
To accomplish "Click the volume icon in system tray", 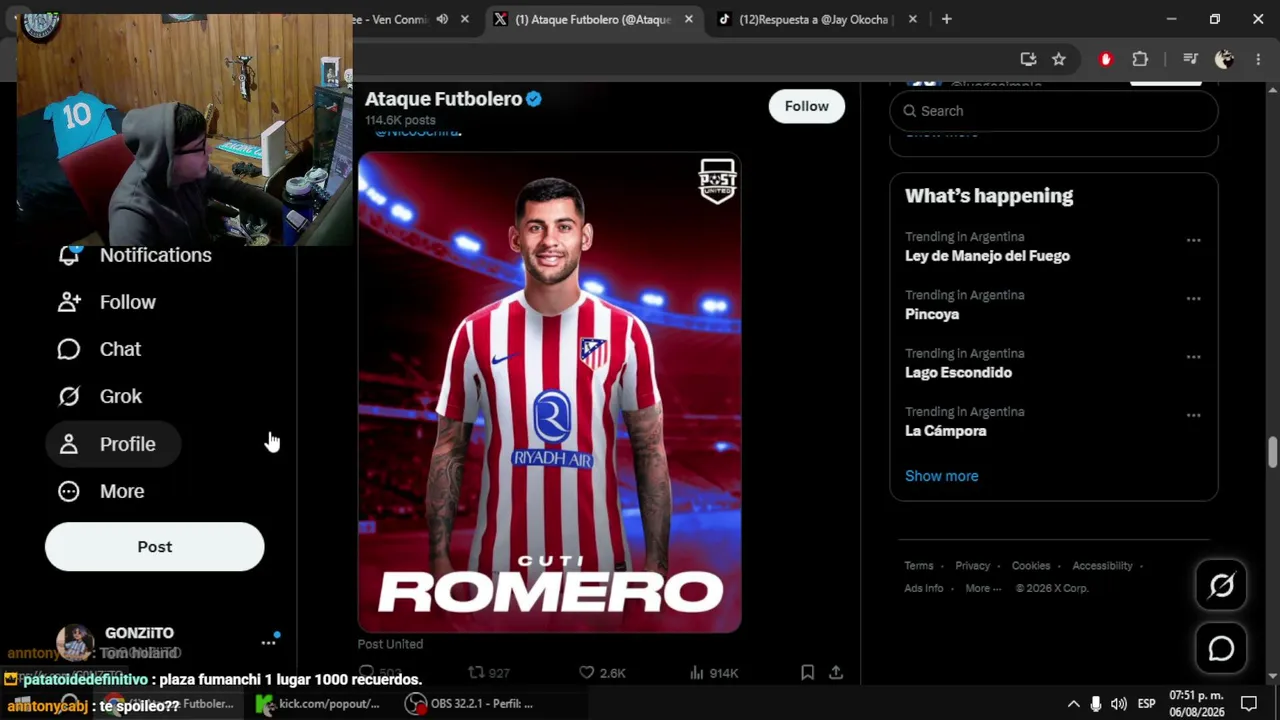I will (x=1118, y=704).
